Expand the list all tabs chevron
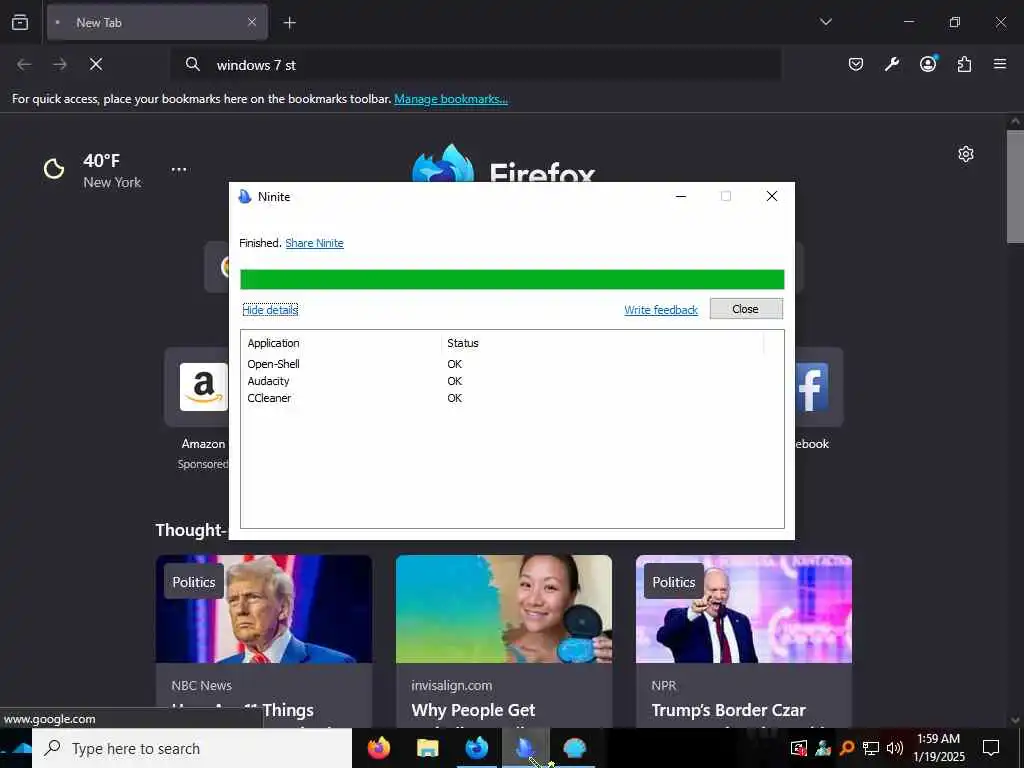 tap(825, 22)
